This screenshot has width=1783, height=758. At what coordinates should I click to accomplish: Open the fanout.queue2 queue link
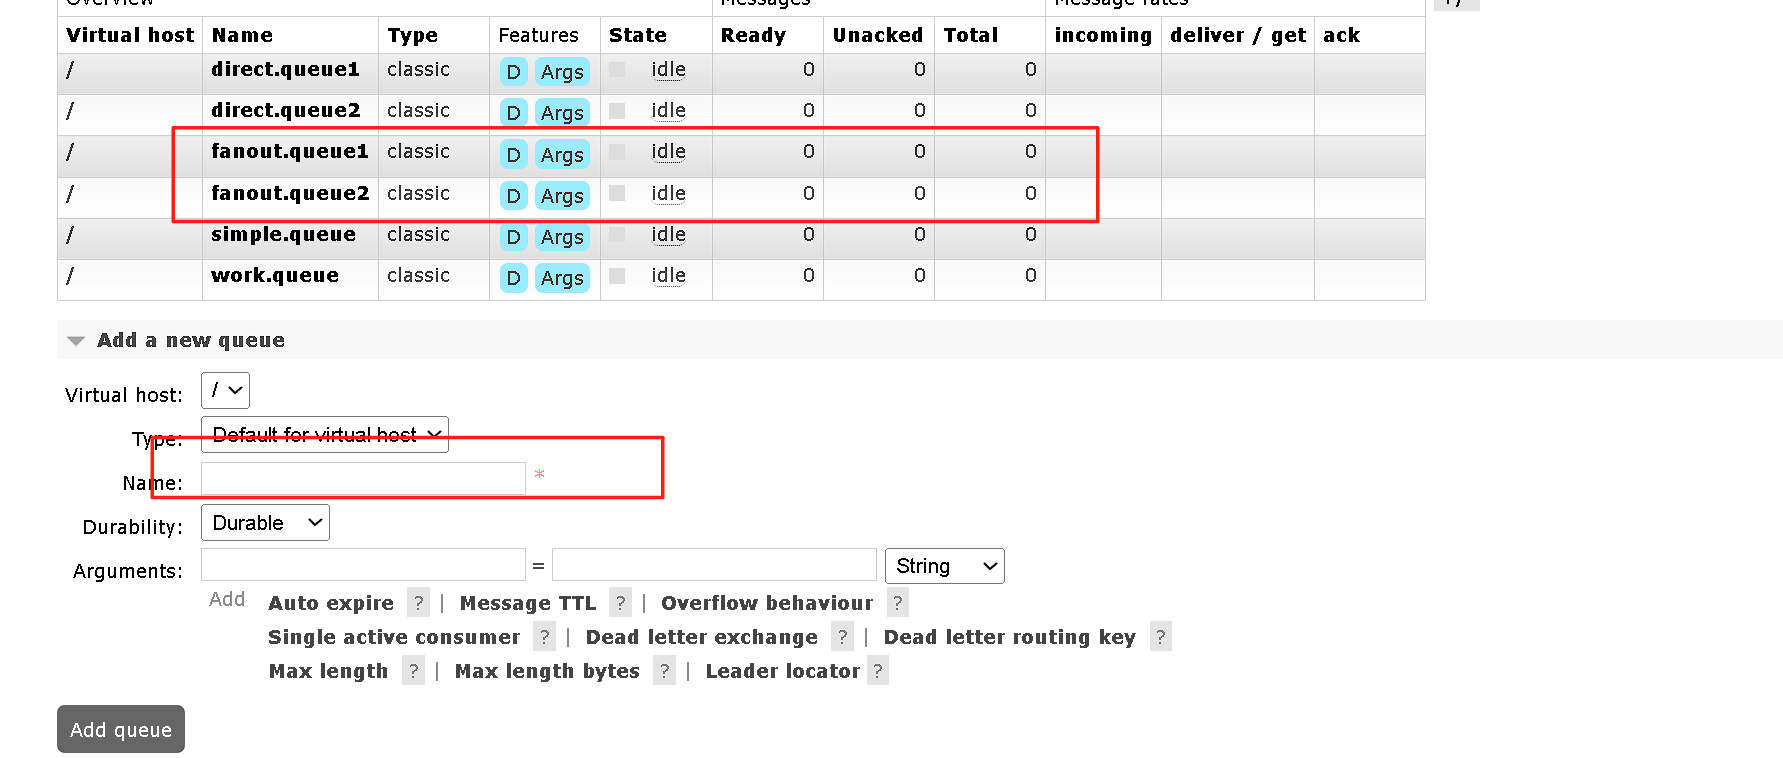point(290,194)
